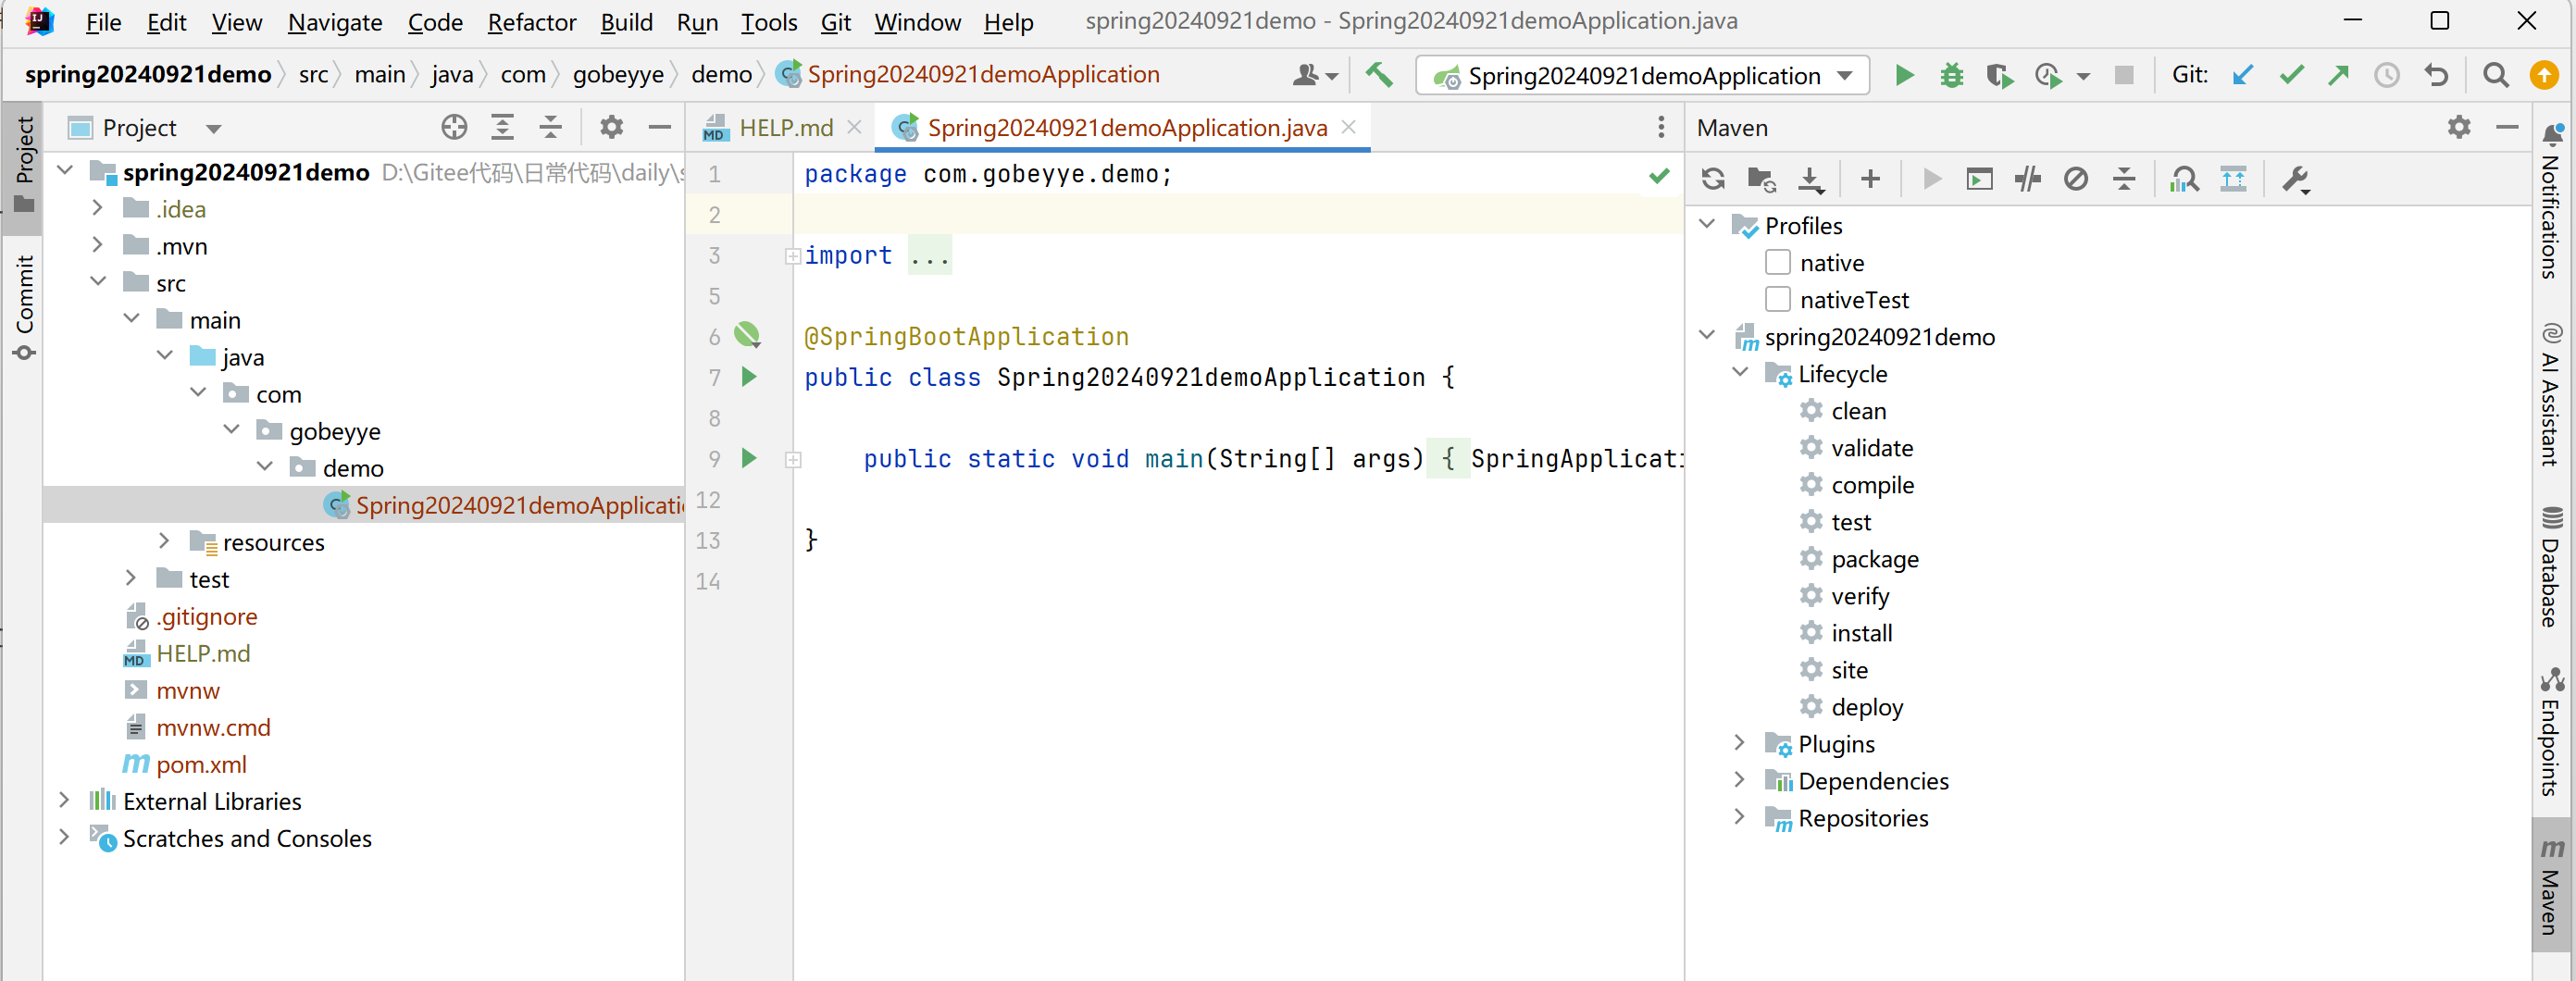Show Git history clock icon

pyautogui.click(x=2387, y=75)
